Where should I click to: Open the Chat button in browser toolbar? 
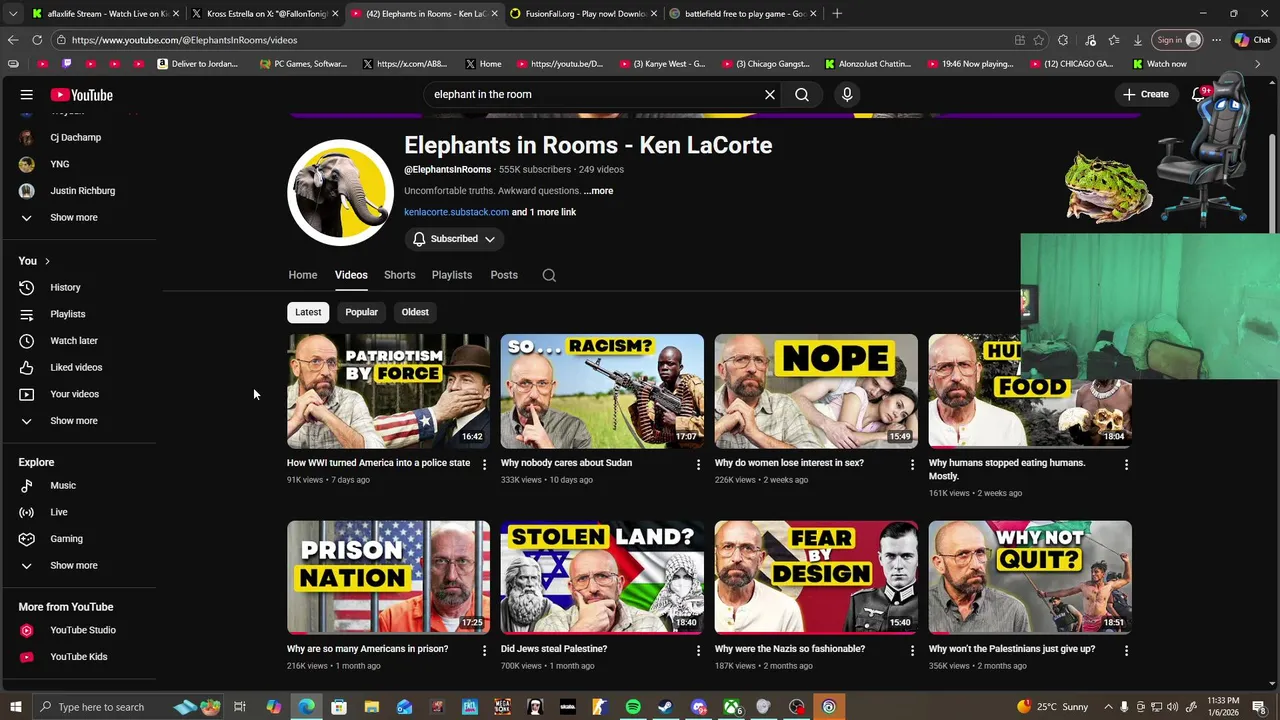[x=1252, y=40]
